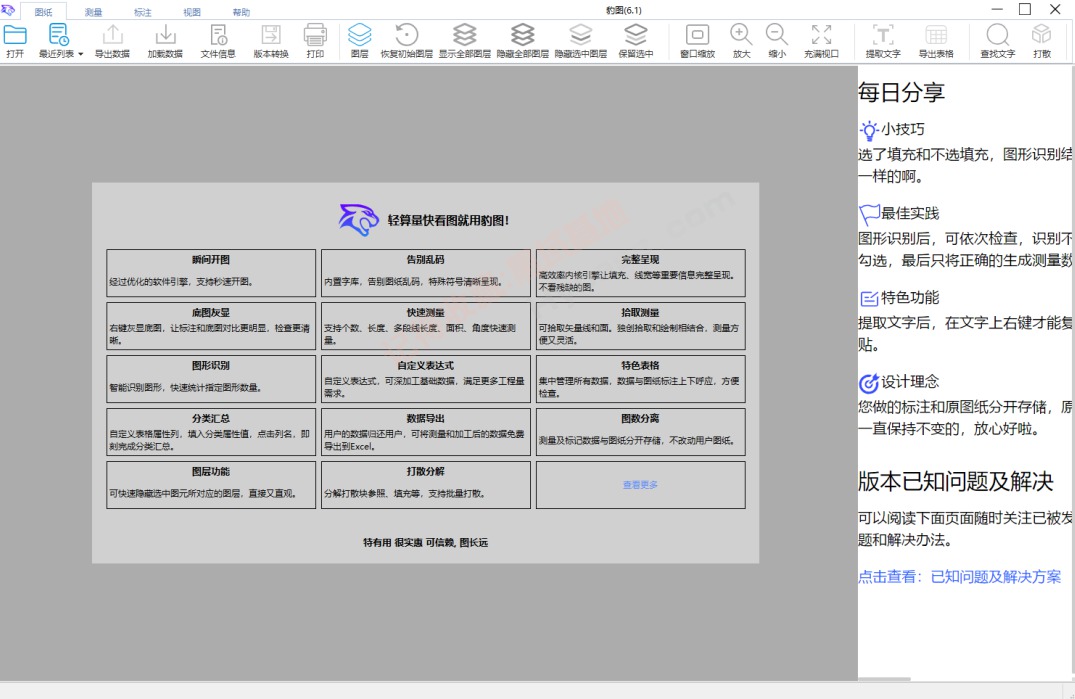This screenshot has width=1075, height=699.
Task: Click the leopard app logo in title bar
Action: point(8,10)
